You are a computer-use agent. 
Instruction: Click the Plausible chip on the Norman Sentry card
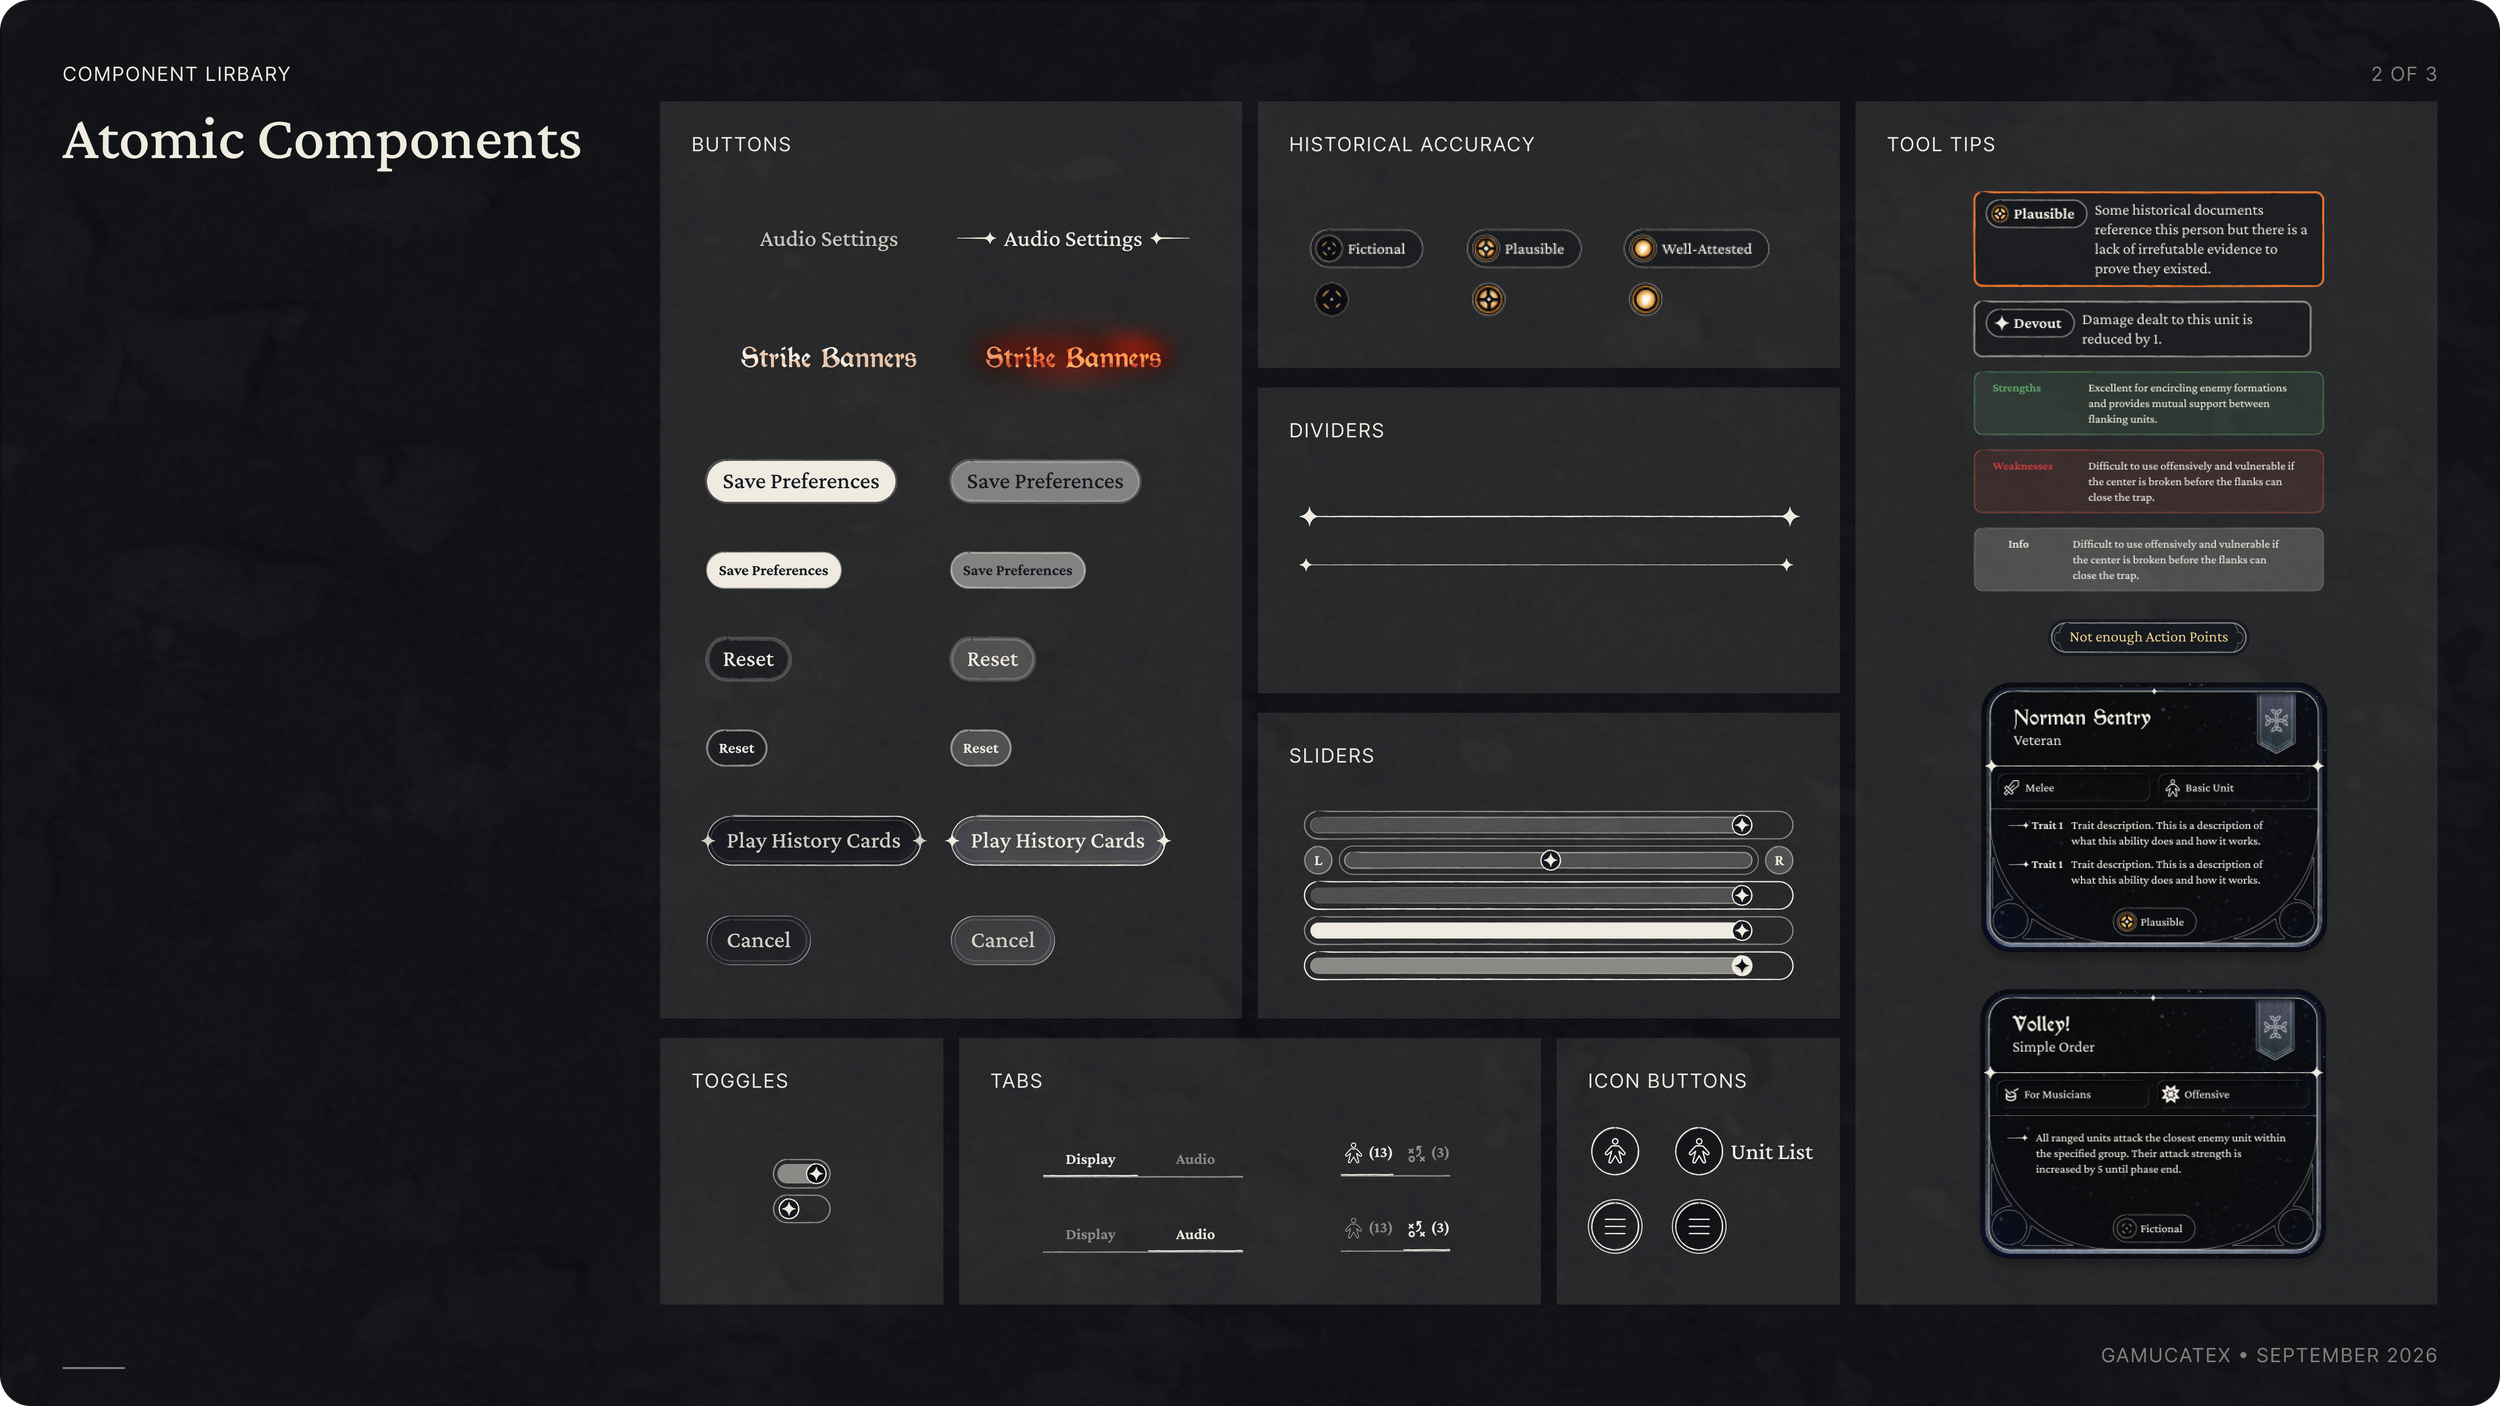(2154, 922)
